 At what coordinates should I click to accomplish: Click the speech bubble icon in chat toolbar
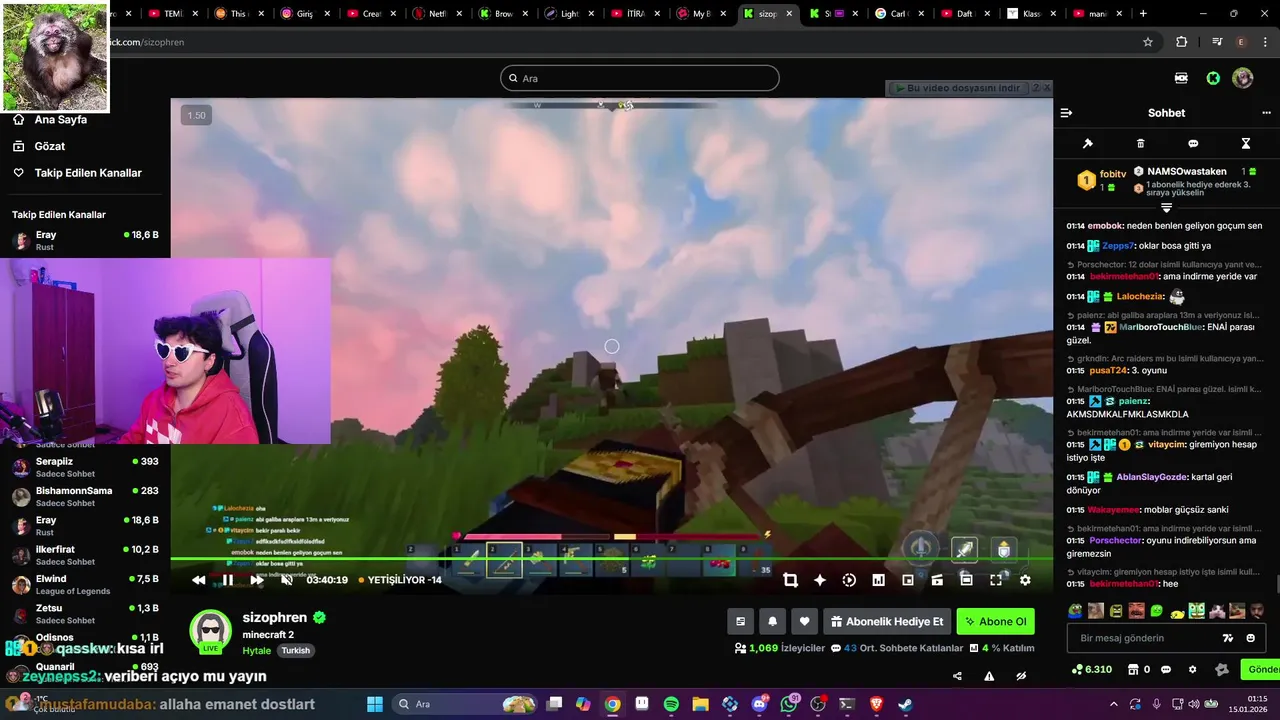1193,144
